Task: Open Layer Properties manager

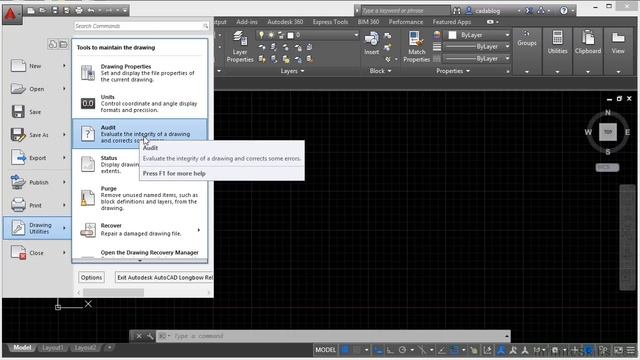Action: coord(240,47)
